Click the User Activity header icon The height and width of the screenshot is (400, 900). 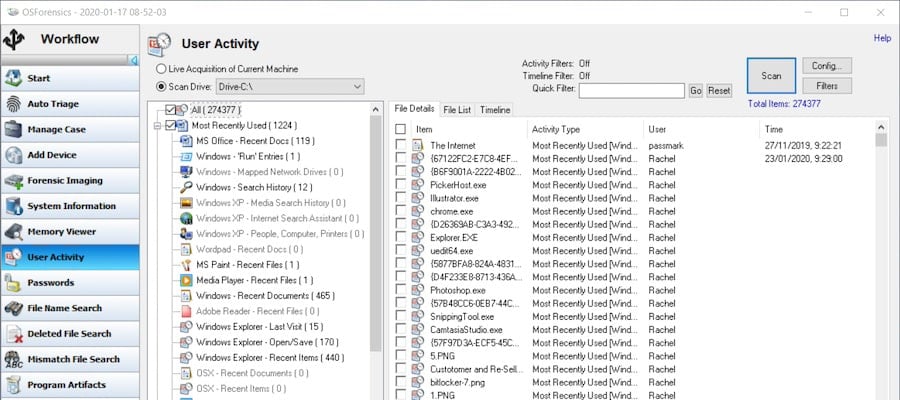(x=160, y=44)
